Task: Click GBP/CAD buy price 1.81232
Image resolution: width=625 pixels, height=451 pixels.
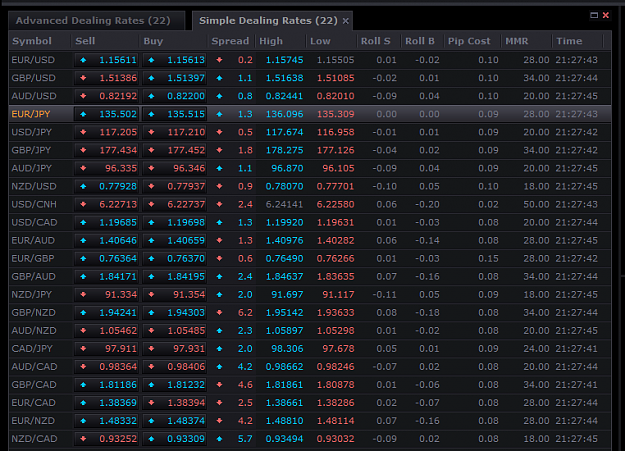Action: [174, 385]
